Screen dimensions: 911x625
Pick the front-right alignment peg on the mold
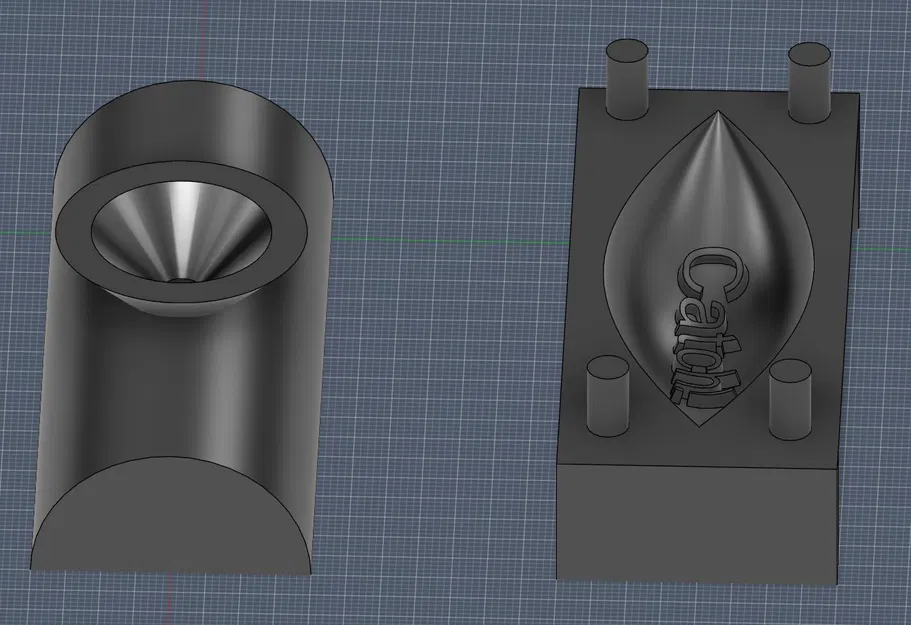pyautogui.click(x=790, y=400)
